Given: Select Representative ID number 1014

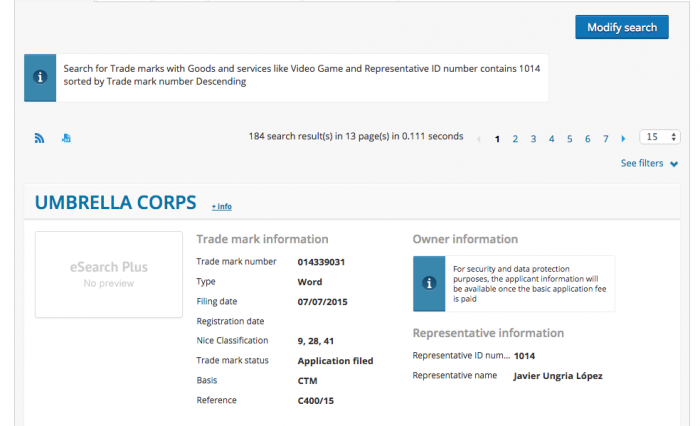Looking at the screenshot, I should 524,356.
